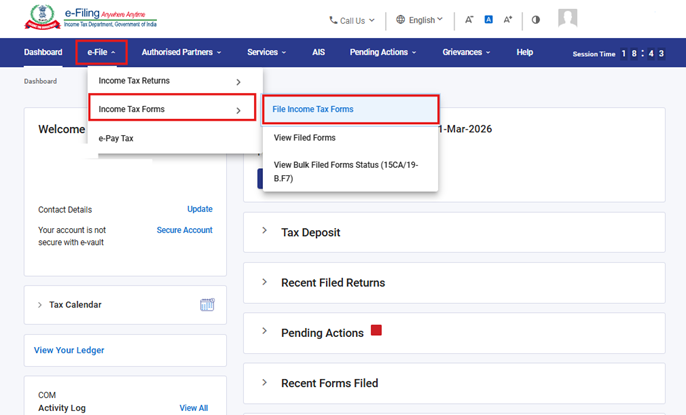Screen dimensions: 686x415
Task: Open the View Your Ledger link
Action: (69, 350)
